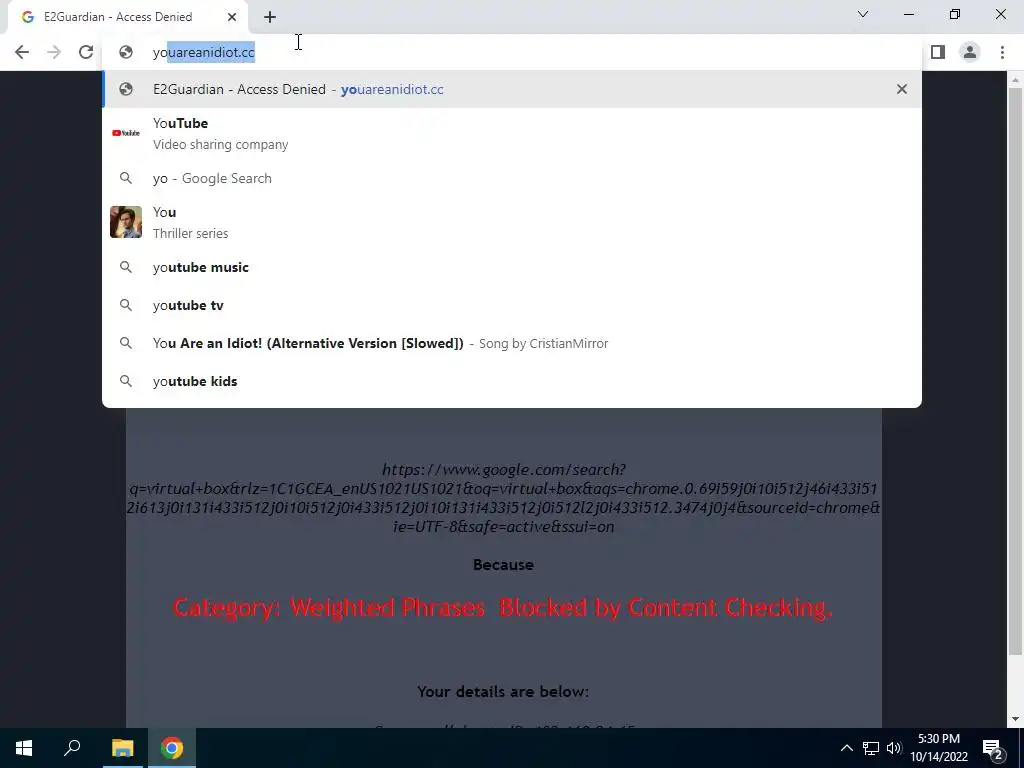Click the blocked Google search URL text
1024x768 pixels.
click(504, 498)
